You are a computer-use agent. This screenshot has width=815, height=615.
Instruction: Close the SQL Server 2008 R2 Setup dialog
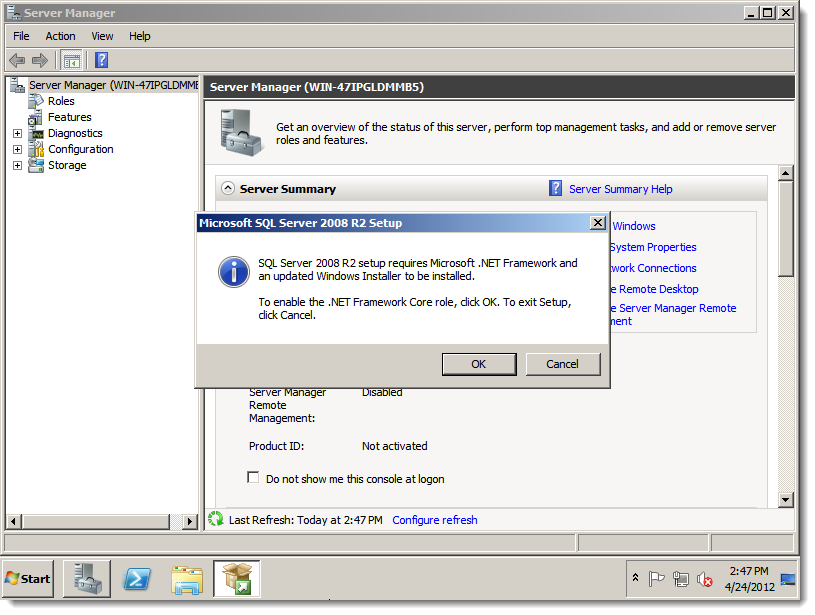click(598, 223)
